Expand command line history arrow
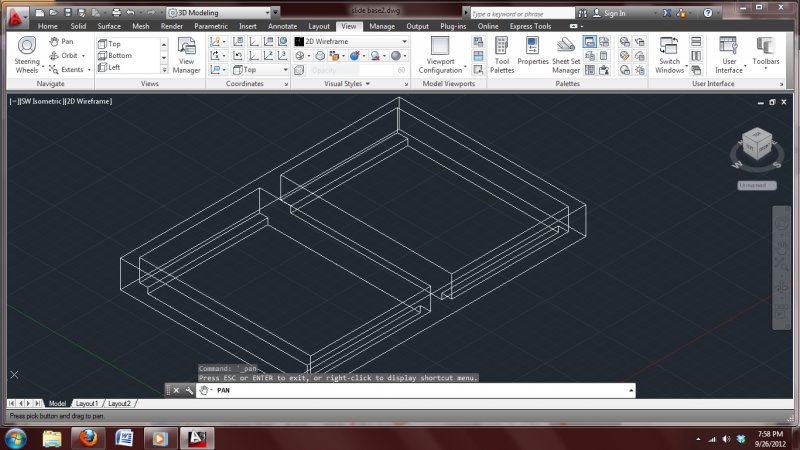This screenshot has width=800, height=450. [631, 390]
